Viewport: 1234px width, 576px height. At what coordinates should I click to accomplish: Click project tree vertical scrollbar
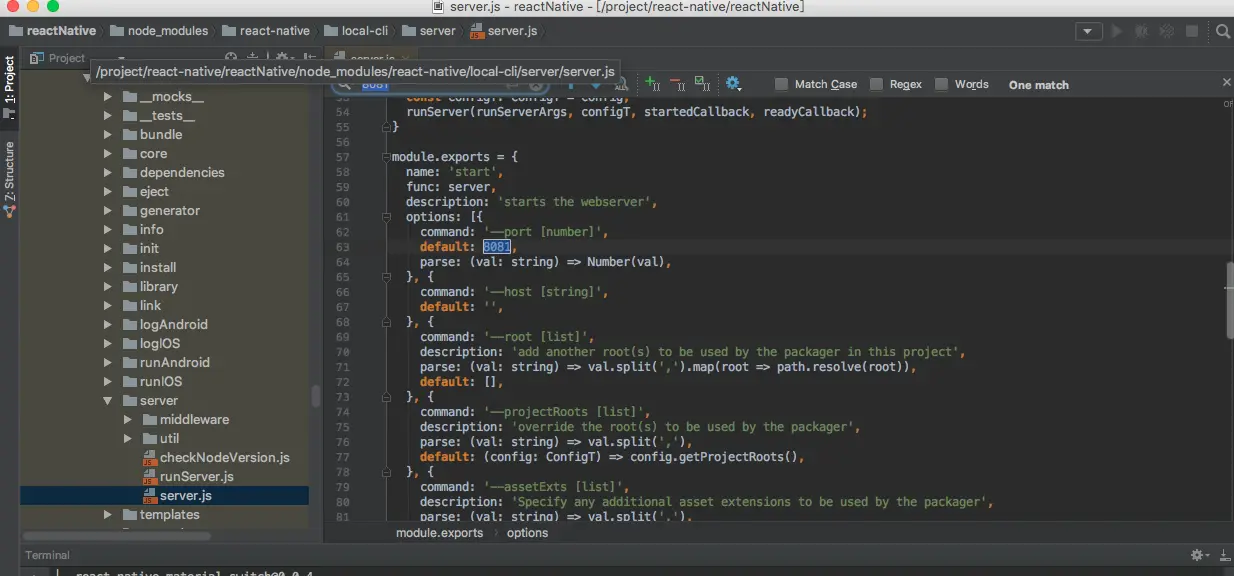(316, 395)
